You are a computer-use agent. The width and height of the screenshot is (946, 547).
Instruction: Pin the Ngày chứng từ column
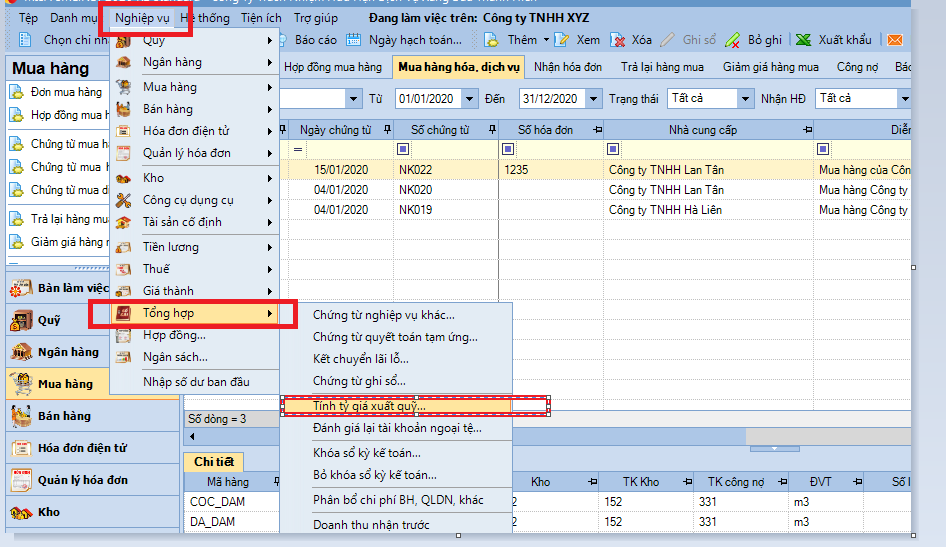pyautogui.click(x=387, y=130)
